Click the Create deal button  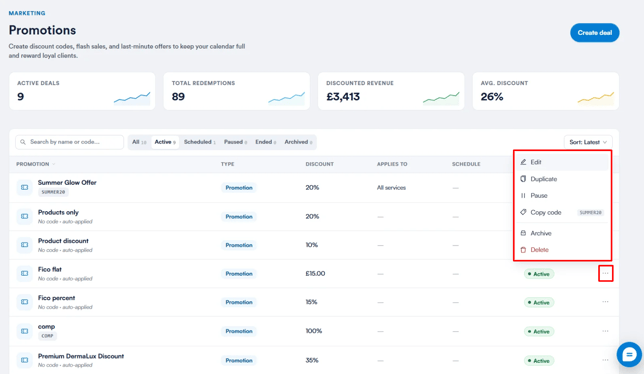[594, 32]
